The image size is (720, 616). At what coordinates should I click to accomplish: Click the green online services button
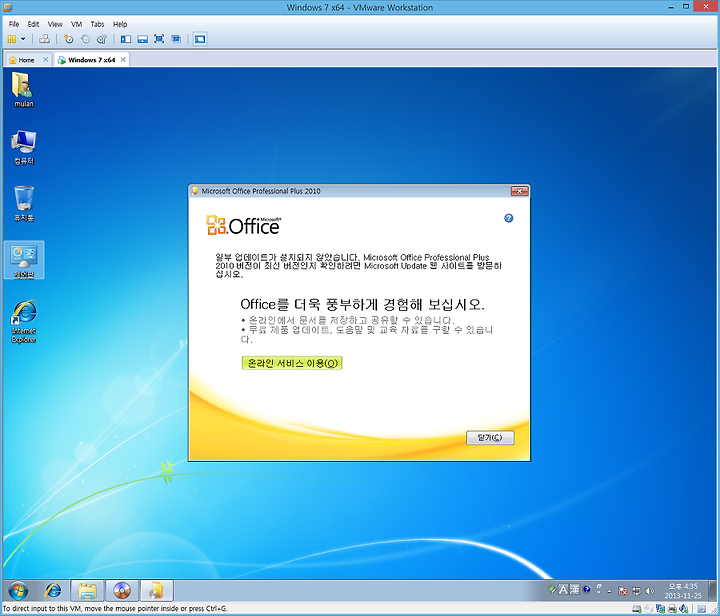[292, 363]
